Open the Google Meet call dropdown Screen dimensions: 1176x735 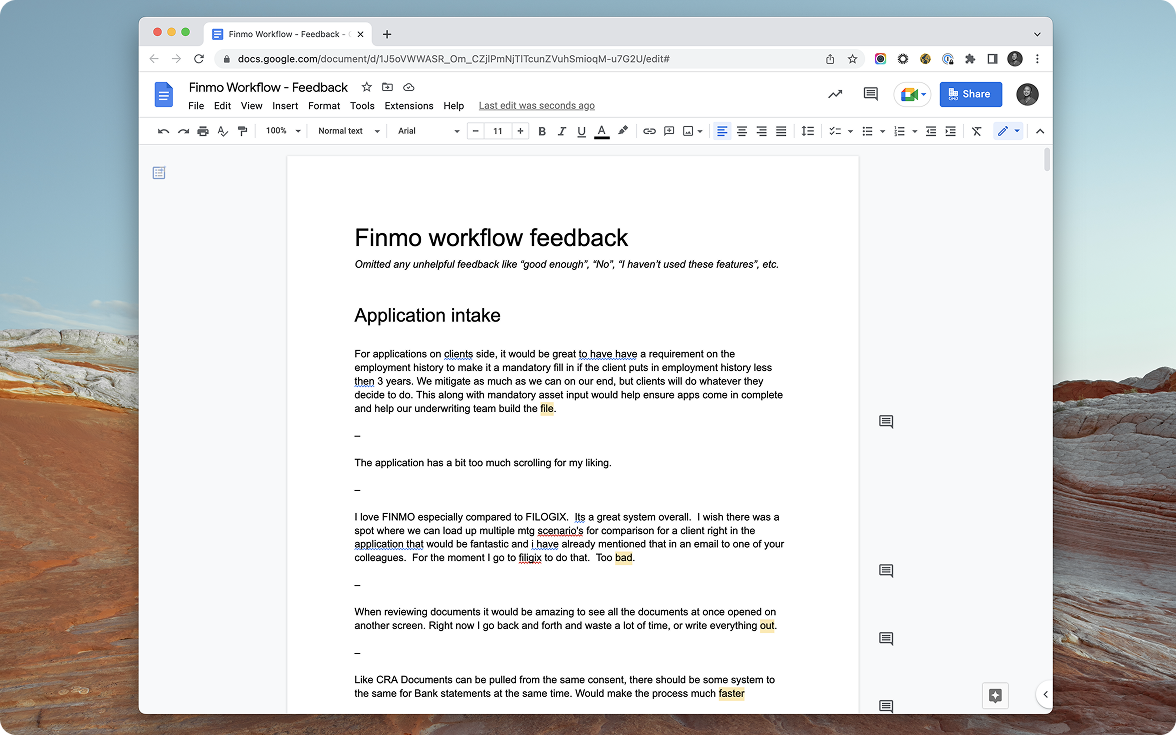coord(912,94)
